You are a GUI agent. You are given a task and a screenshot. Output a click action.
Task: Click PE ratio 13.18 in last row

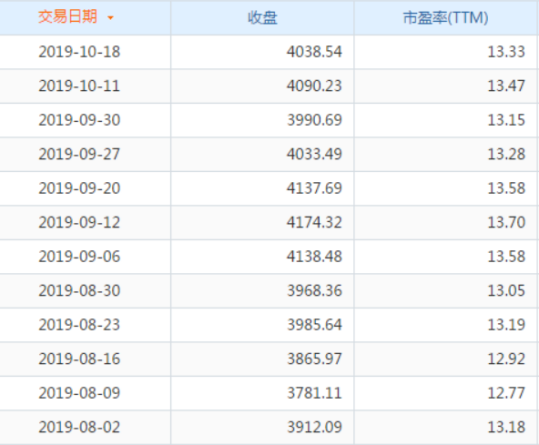(506, 427)
